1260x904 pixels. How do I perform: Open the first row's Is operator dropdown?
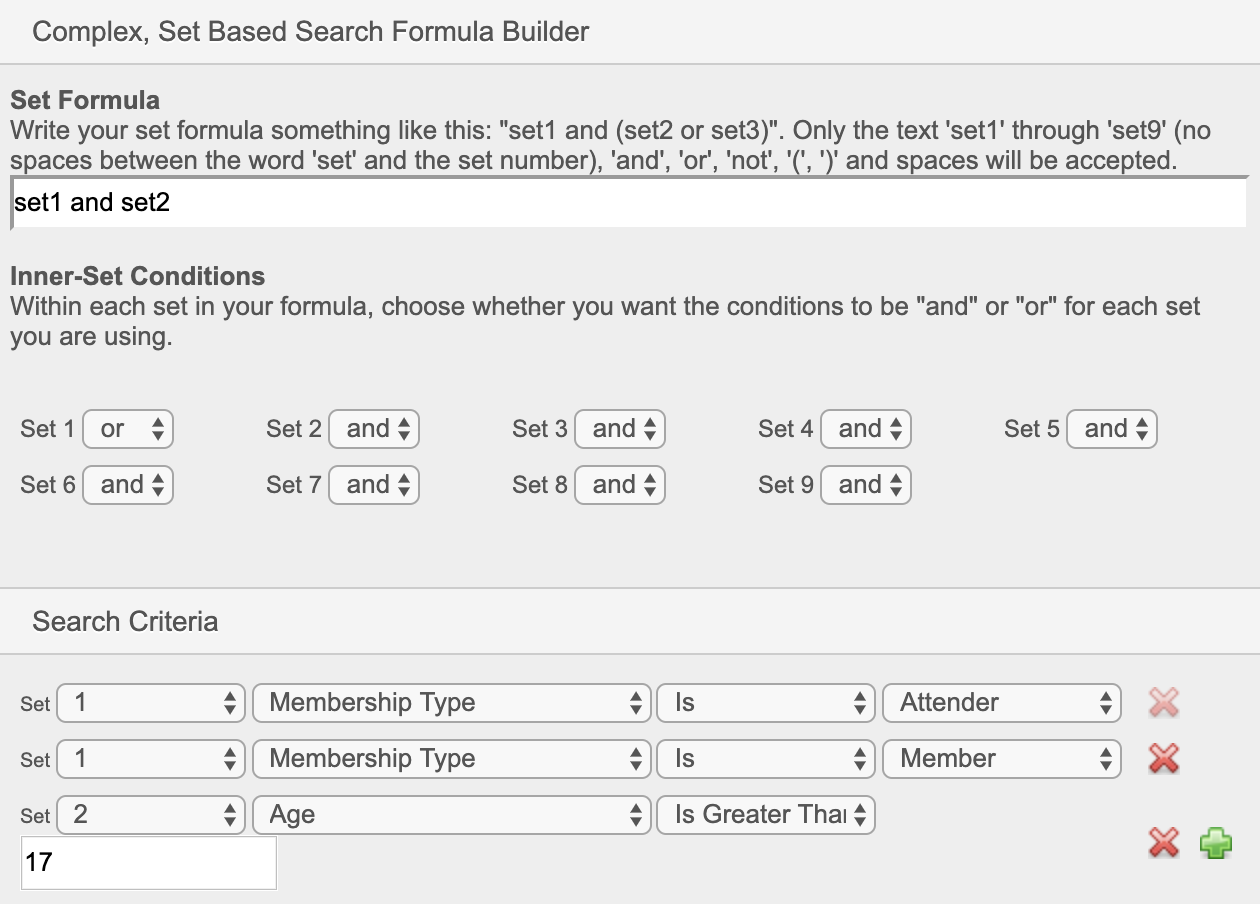(x=765, y=703)
